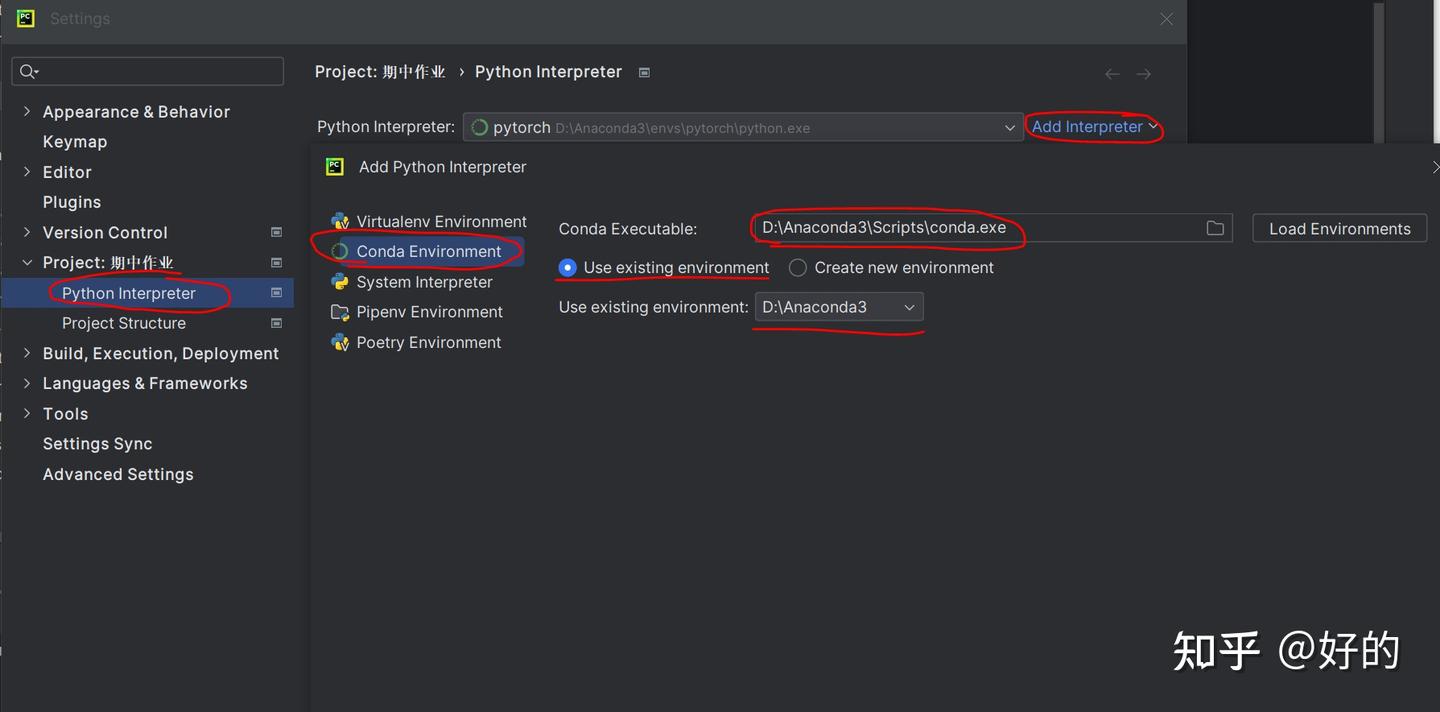Click Project: 期中作业 breadcrumb
Viewport: 1440px width, 712px height.
pyautogui.click(x=380, y=72)
